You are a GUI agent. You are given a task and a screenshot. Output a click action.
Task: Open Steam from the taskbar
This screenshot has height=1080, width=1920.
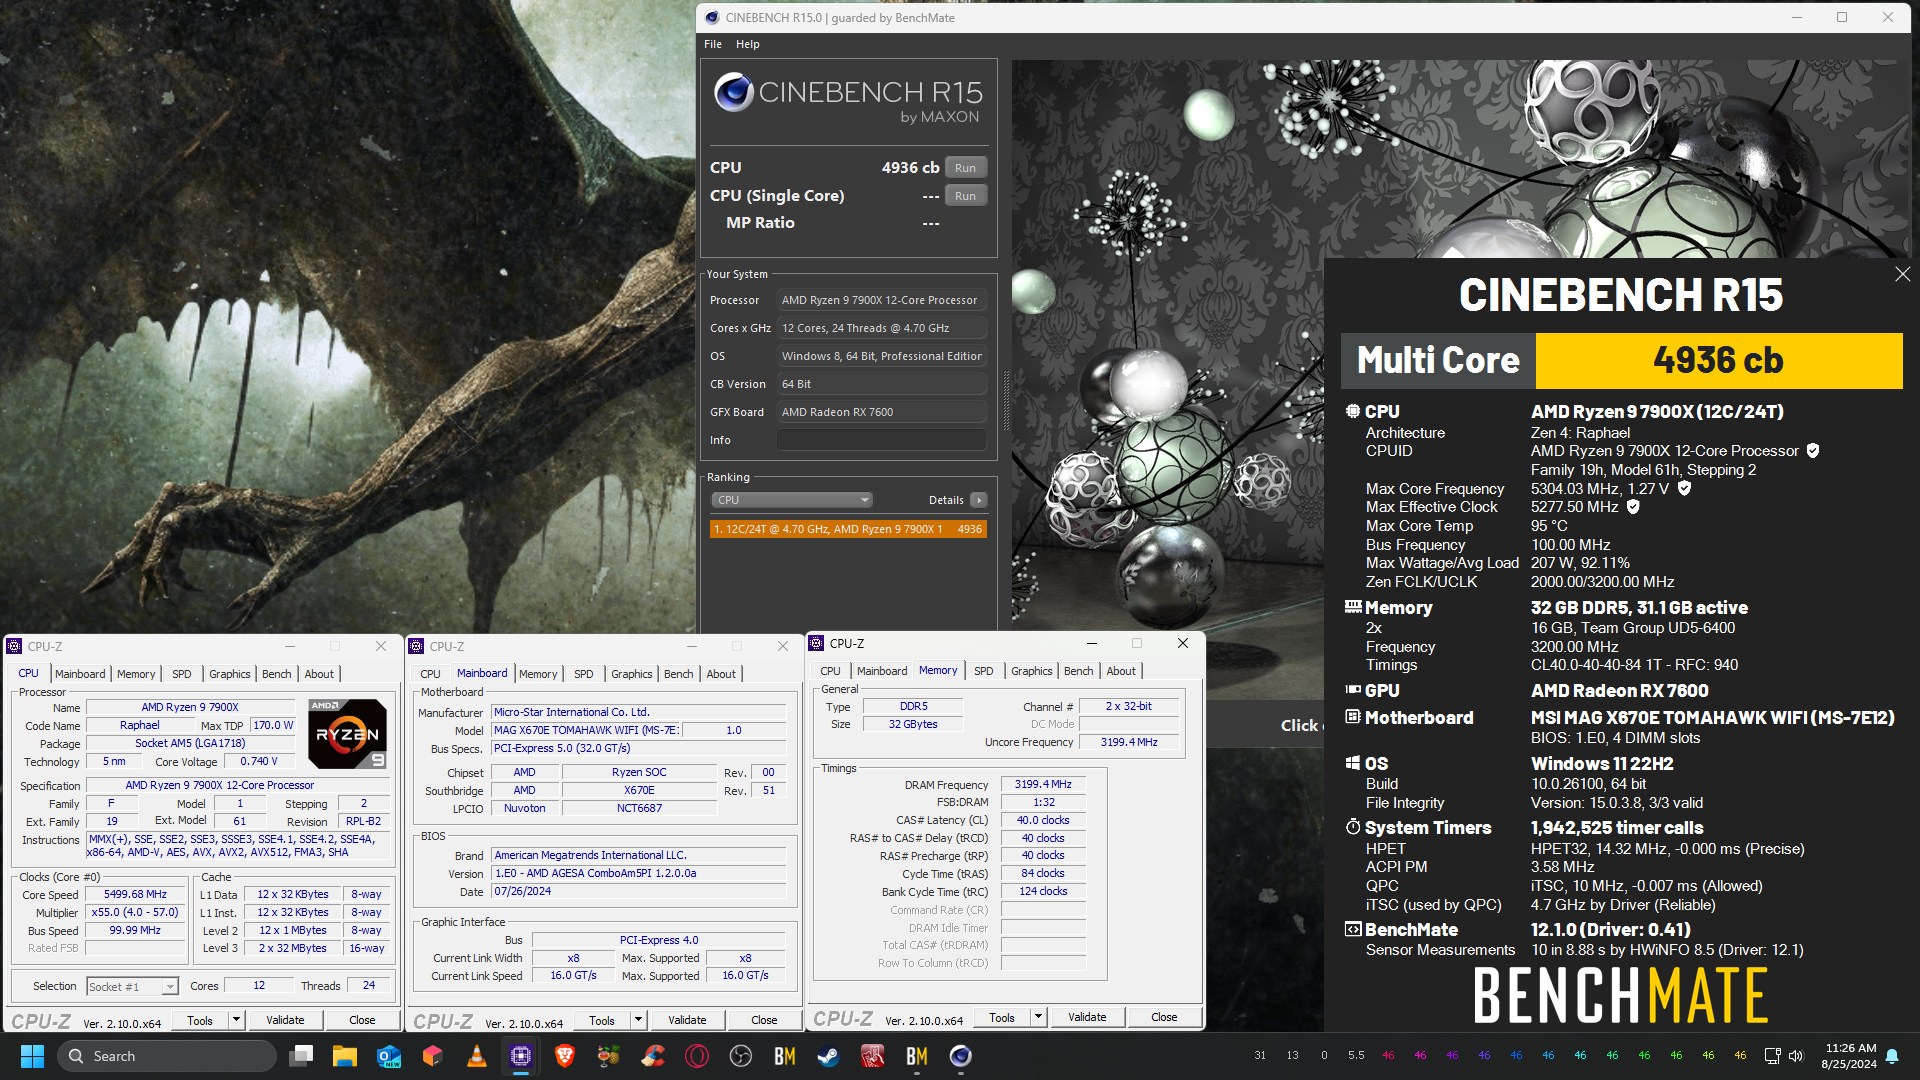click(x=829, y=1056)
